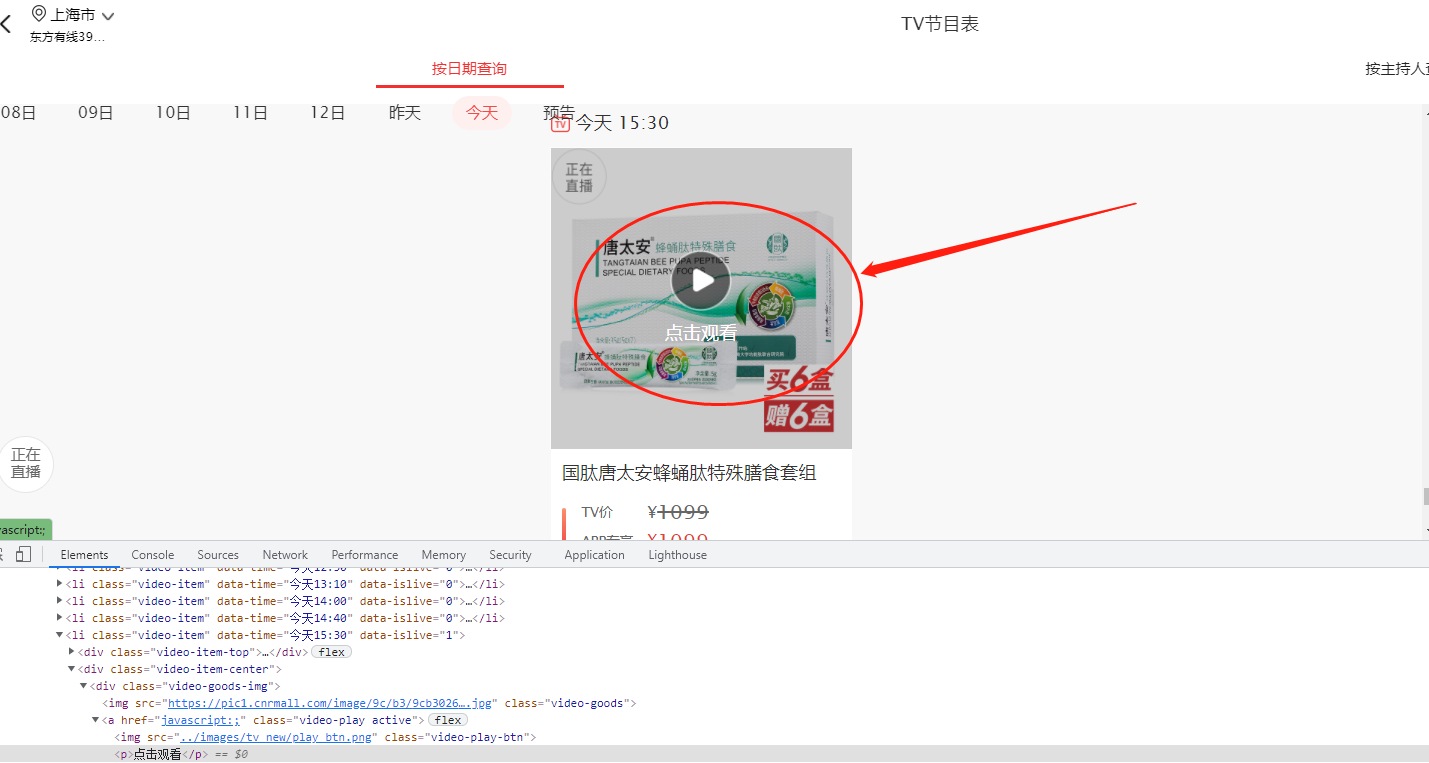Expand the li node with data-time 今天14:40

click(60, 618)
